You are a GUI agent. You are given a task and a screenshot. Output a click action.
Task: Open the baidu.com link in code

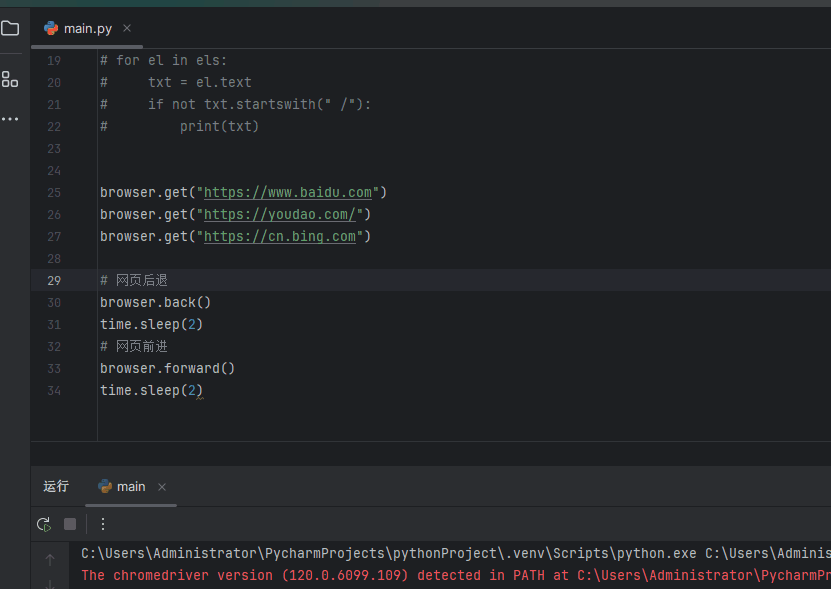point(289,192)
